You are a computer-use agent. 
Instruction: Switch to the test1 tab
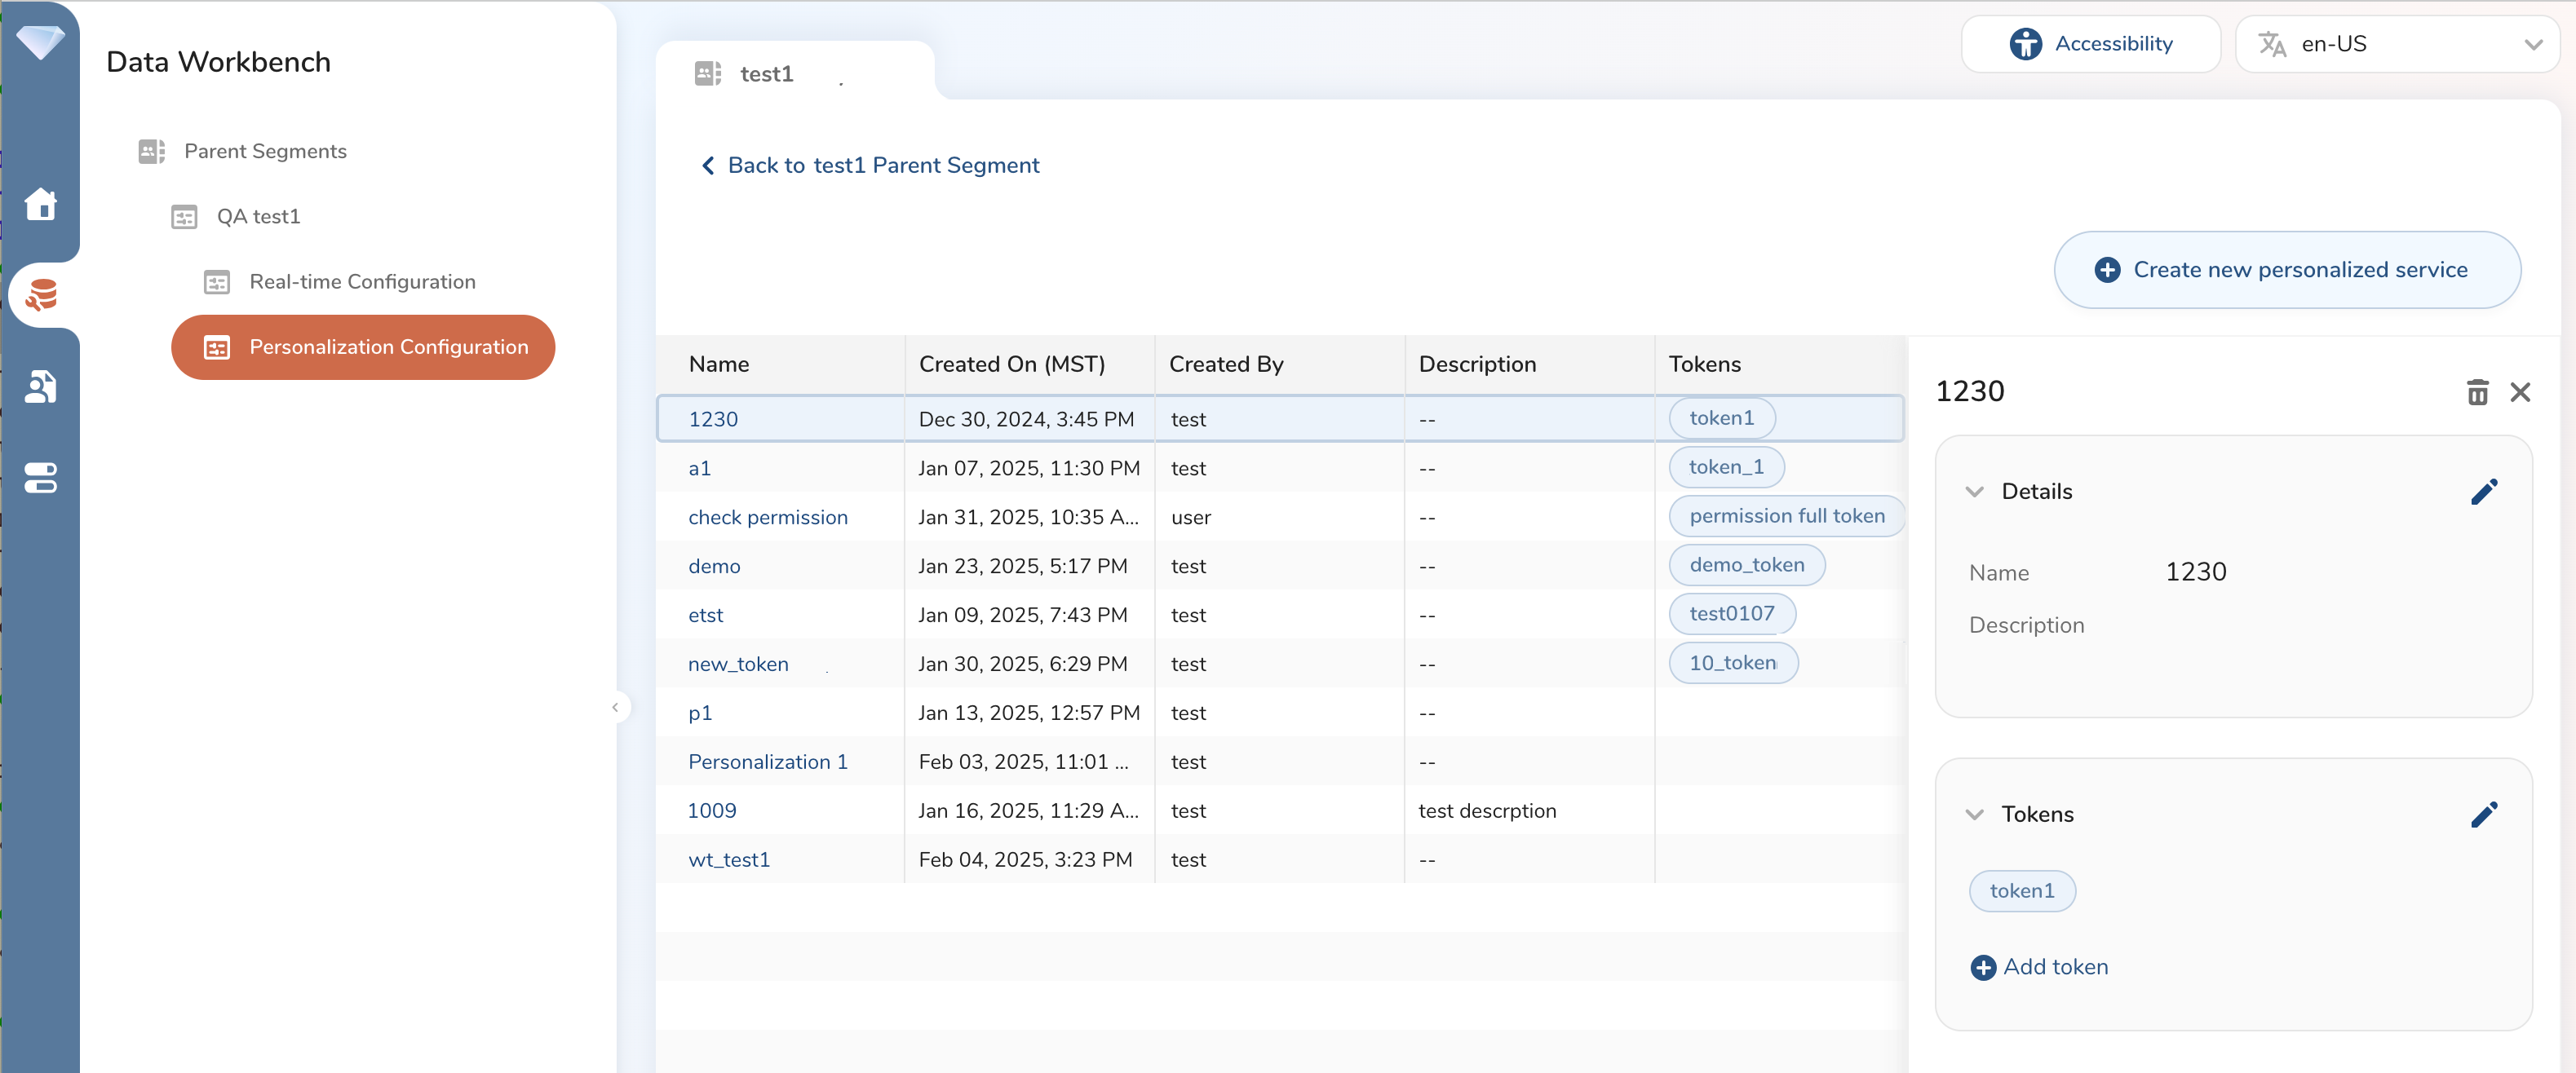tap(766, 74)
